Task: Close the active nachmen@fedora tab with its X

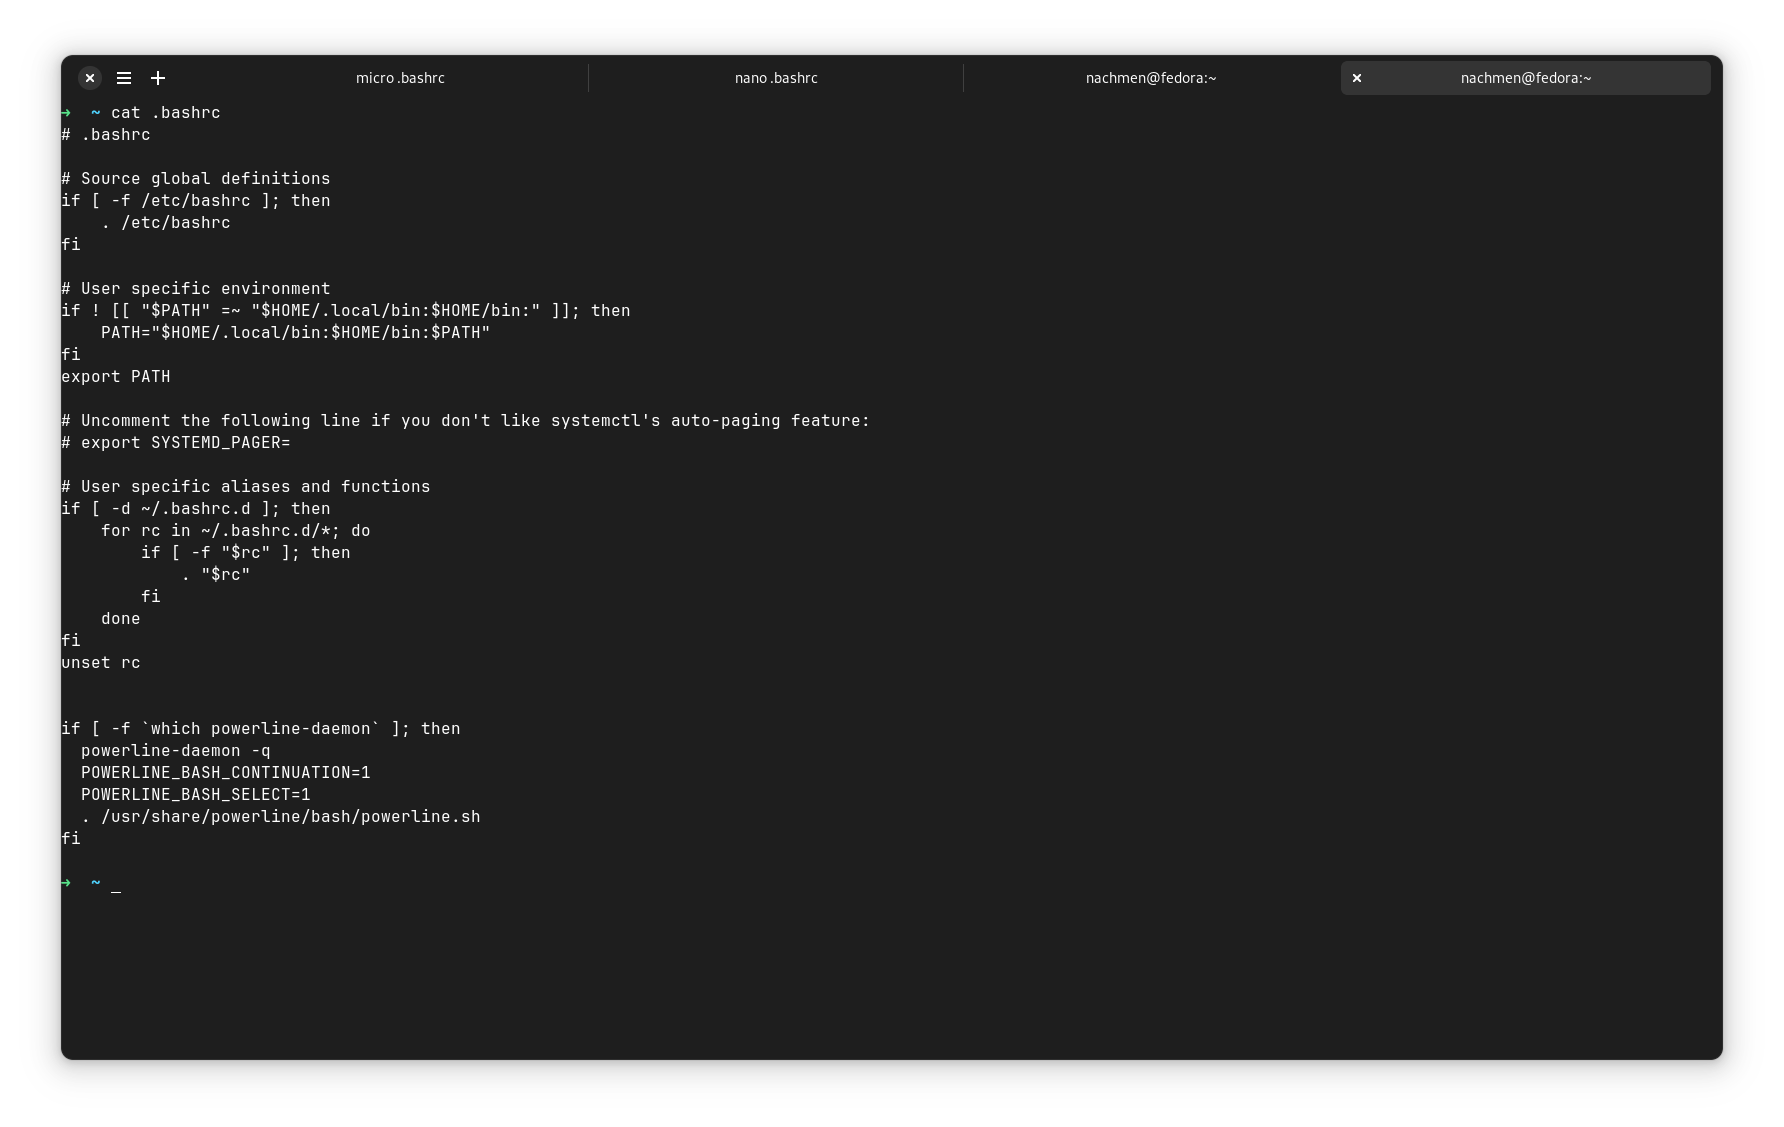Action: [x=1357, y=78]
